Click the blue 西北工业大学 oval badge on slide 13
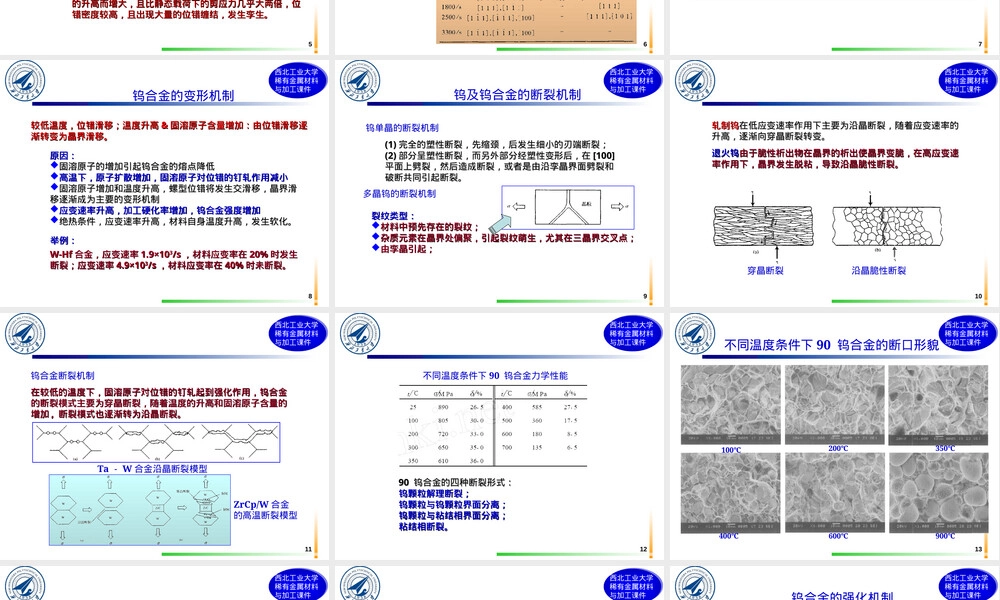Image resolution: width=1000 pixels, height=600 pixels. click(967, 333)
